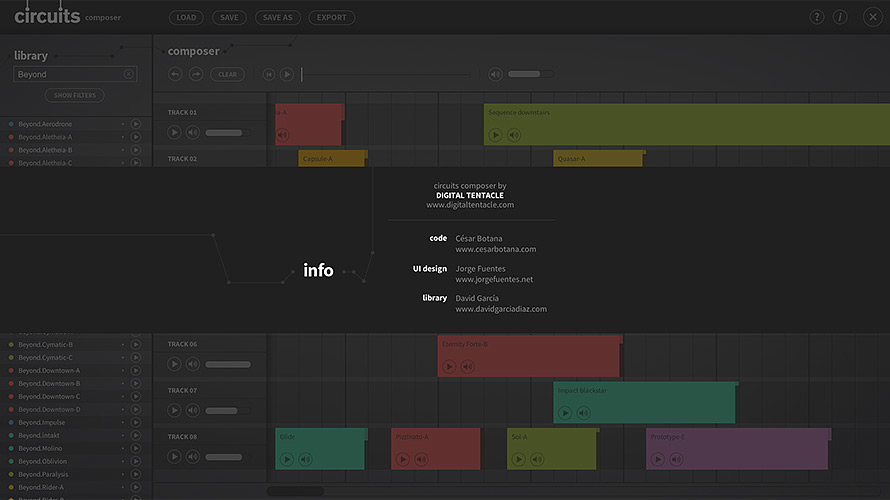The image size is (890, 500).
Task: Adjust TRACK 06 volume slider
Action: click(228, 364)
